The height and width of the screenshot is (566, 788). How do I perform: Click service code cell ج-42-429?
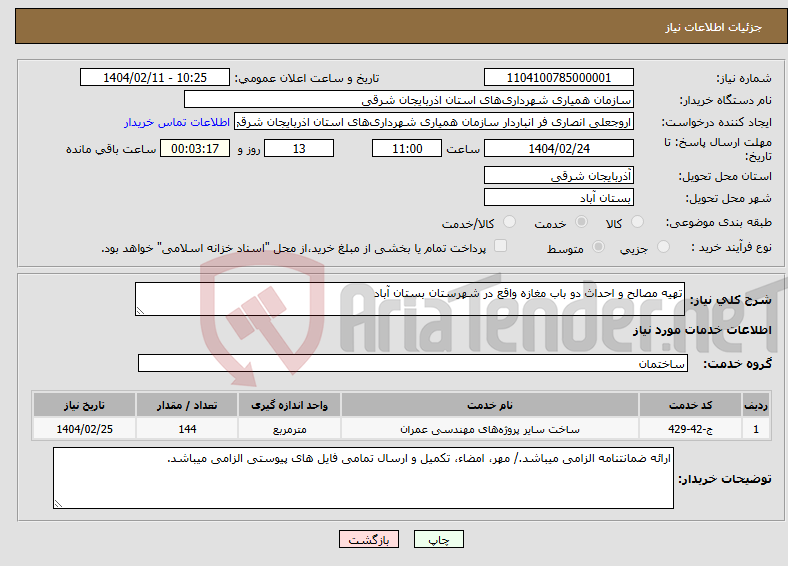691,429
